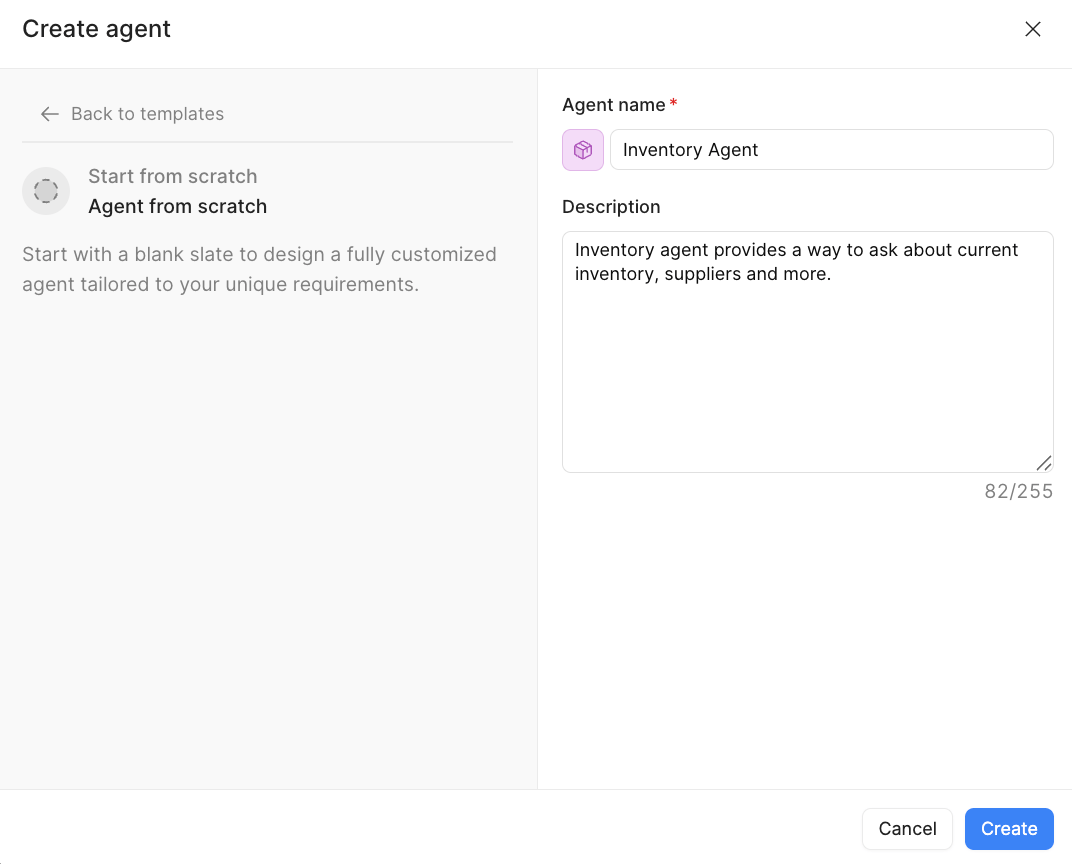Click the dashed circle scratch template icon

pyautogui.click(x=46, y=191)
